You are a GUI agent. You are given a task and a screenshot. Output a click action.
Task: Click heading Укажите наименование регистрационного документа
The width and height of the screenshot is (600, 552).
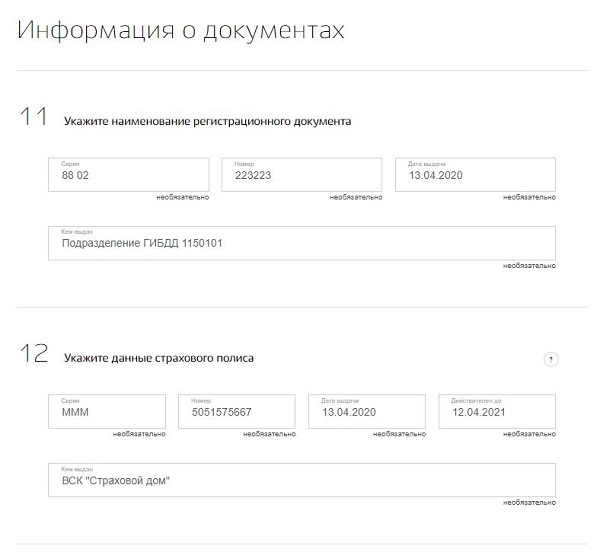point(207,121)
